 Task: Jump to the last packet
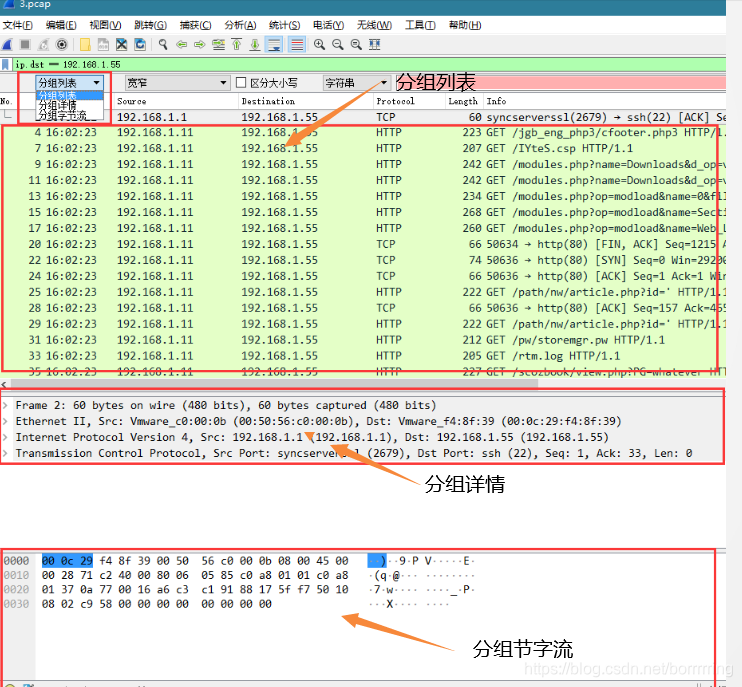tap(255, 45)
